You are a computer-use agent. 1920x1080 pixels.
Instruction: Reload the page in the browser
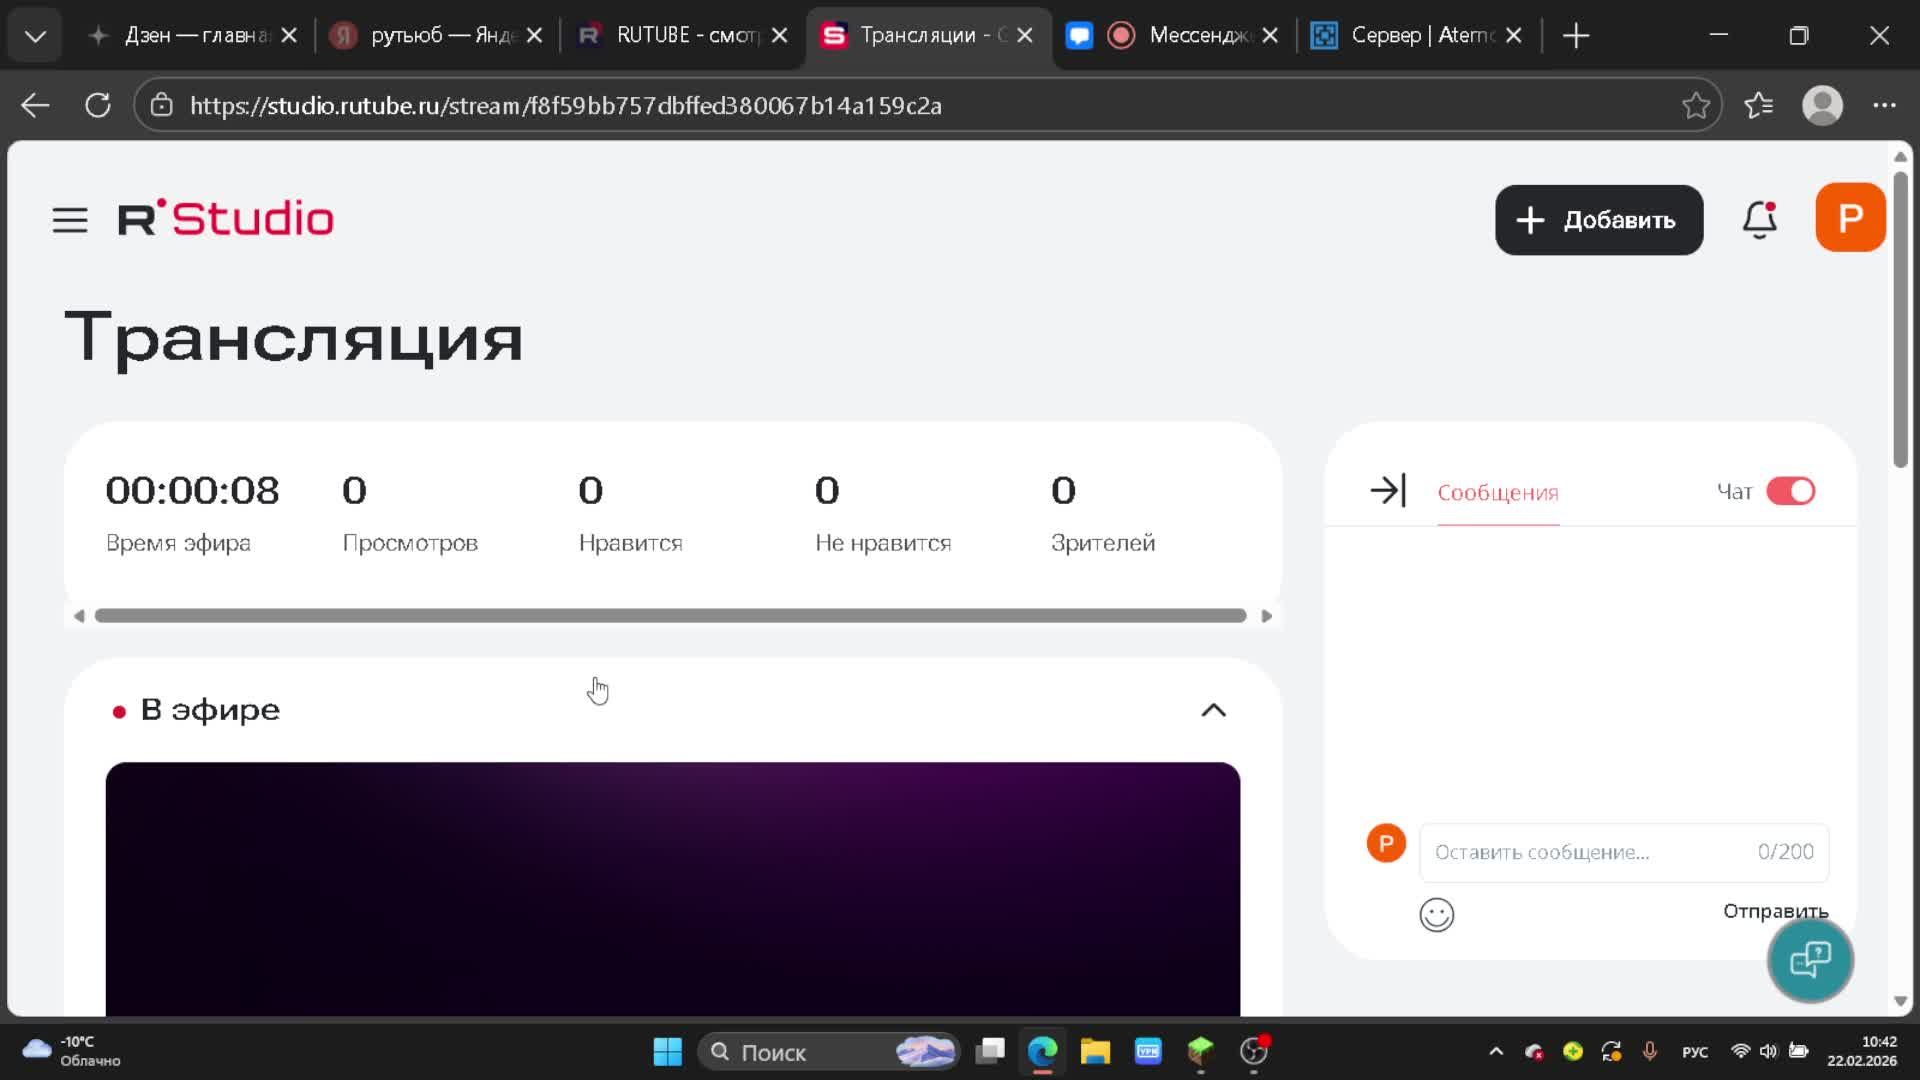tap(97, 104)
